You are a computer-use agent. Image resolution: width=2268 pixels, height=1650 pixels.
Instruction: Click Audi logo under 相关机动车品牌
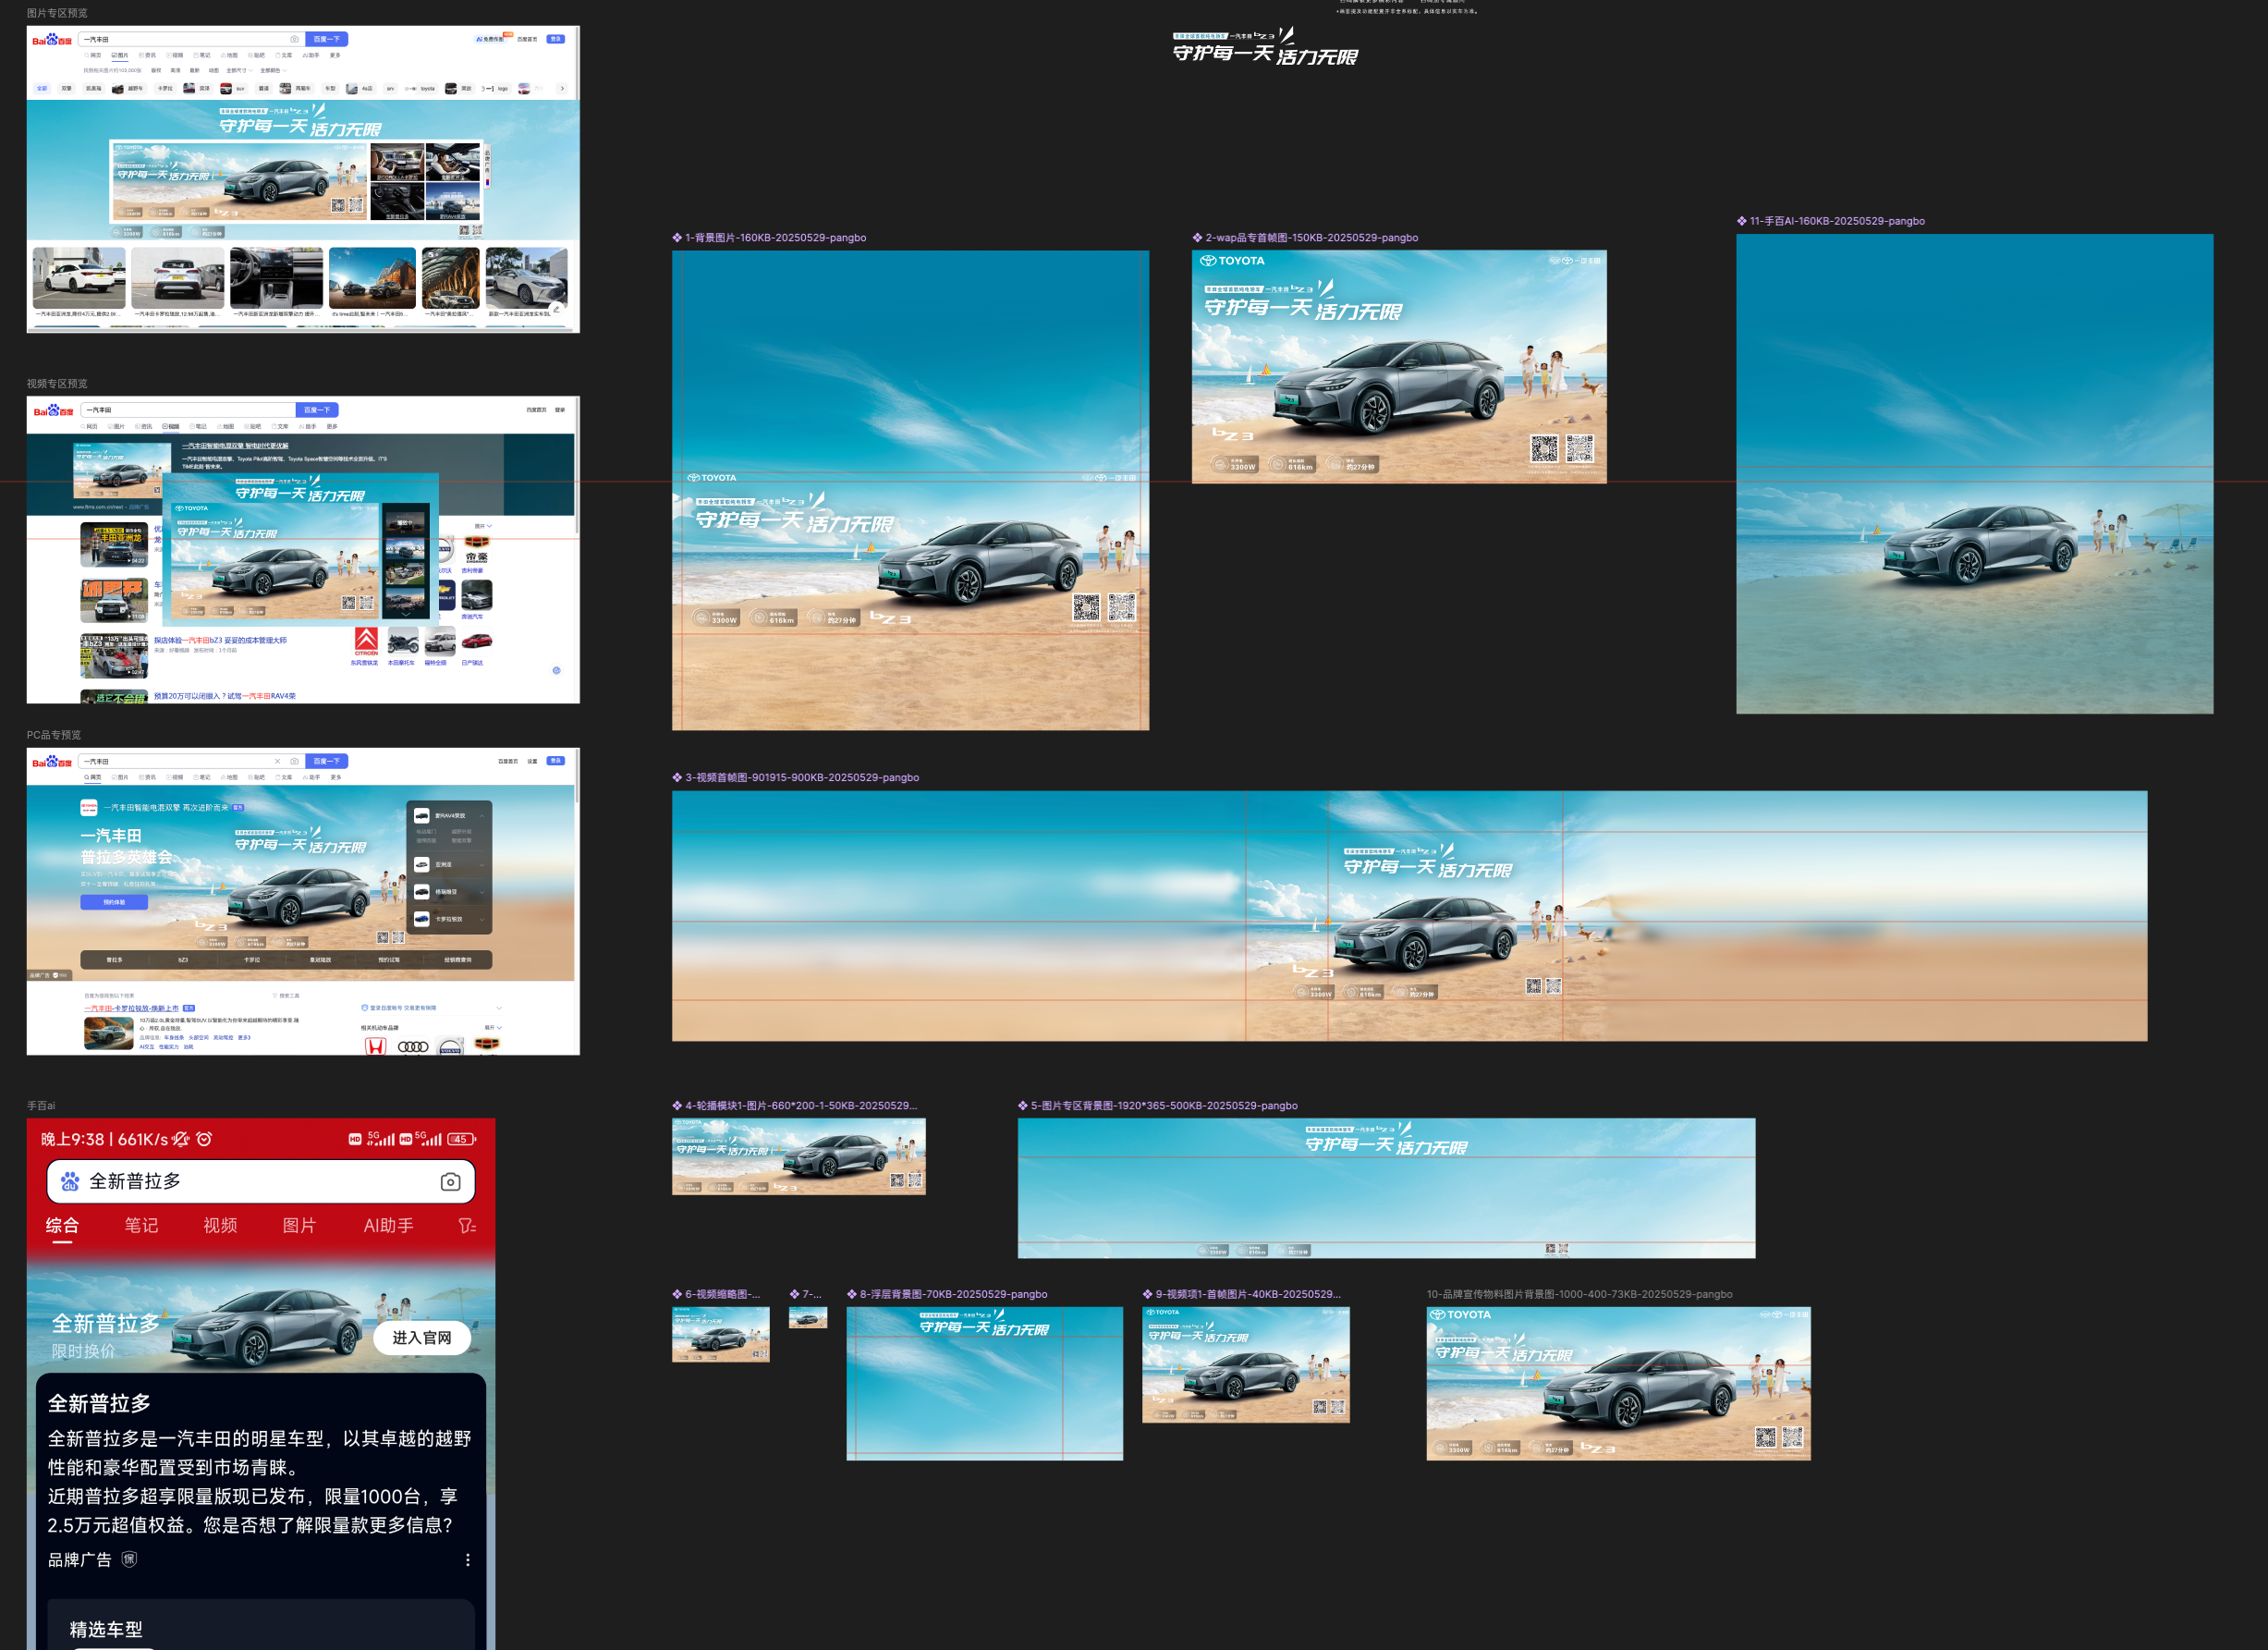pyautogui.click(x=413, y=1046)
